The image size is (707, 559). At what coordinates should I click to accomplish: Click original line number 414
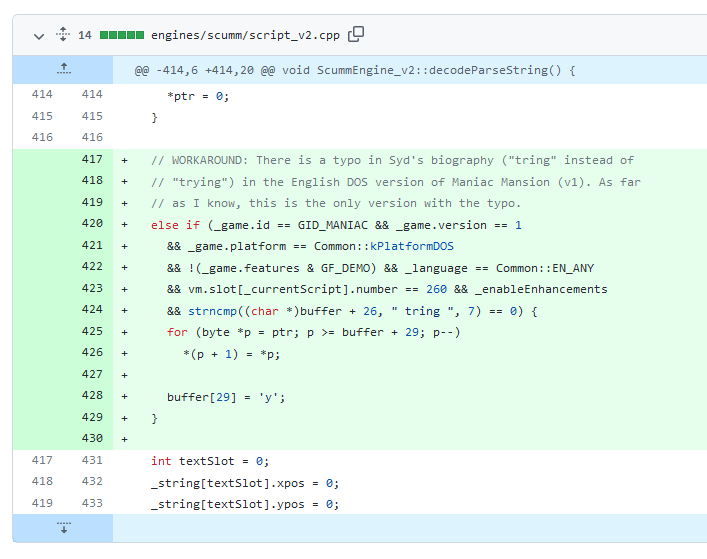pyautogui.click(x=42, y=95)
